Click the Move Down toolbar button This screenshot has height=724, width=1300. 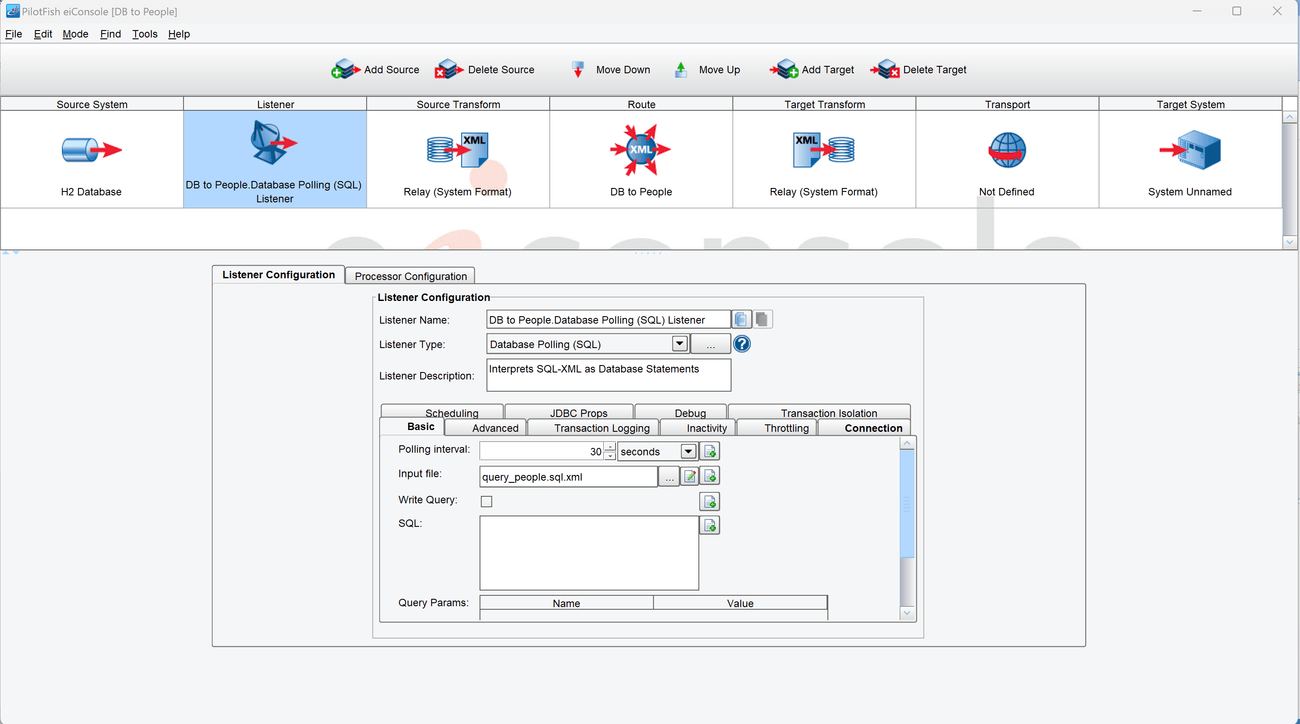610,70
